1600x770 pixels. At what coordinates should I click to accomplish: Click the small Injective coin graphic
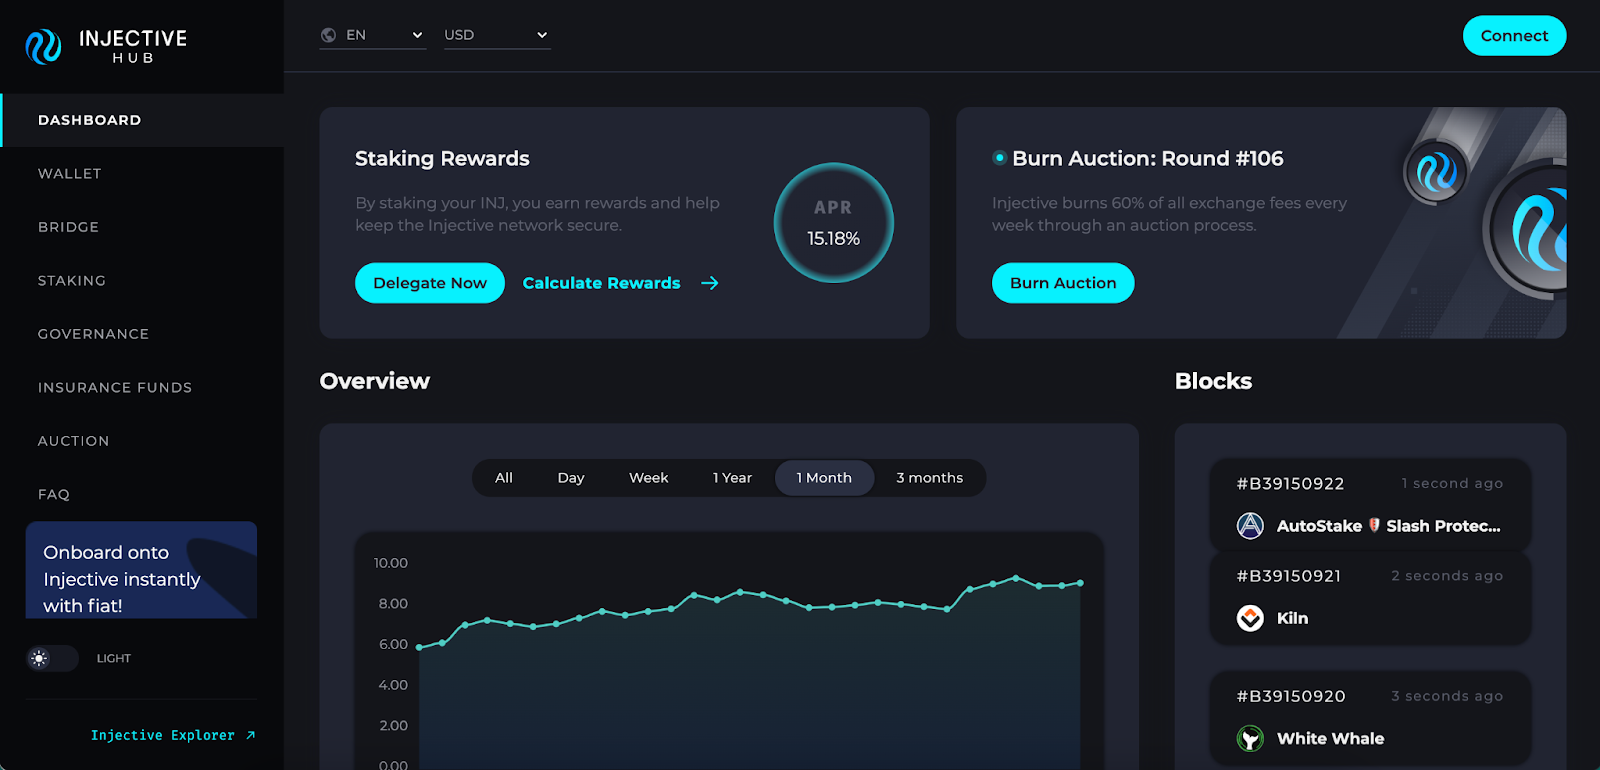(1436, 172)
